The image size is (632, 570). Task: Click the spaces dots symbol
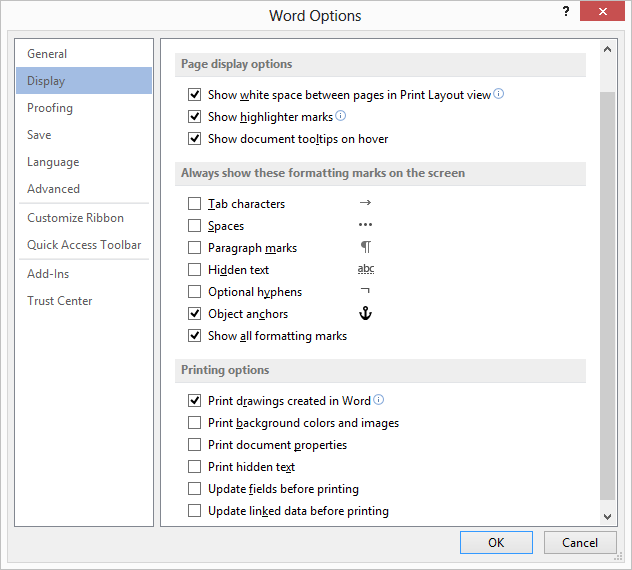[x=365, y=225]
